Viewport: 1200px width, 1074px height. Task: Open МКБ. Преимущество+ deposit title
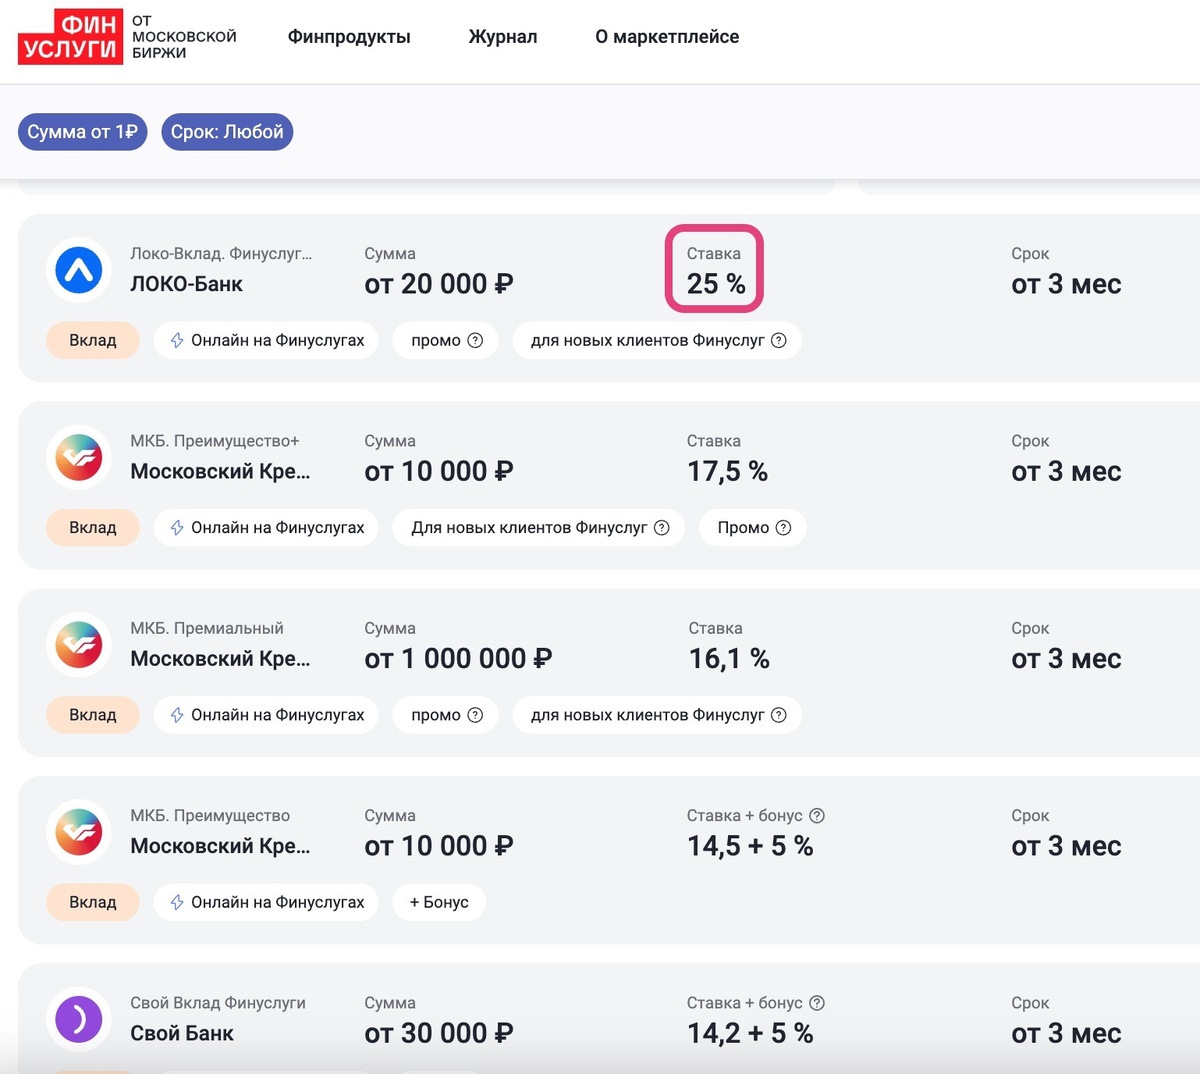[215, 441]
